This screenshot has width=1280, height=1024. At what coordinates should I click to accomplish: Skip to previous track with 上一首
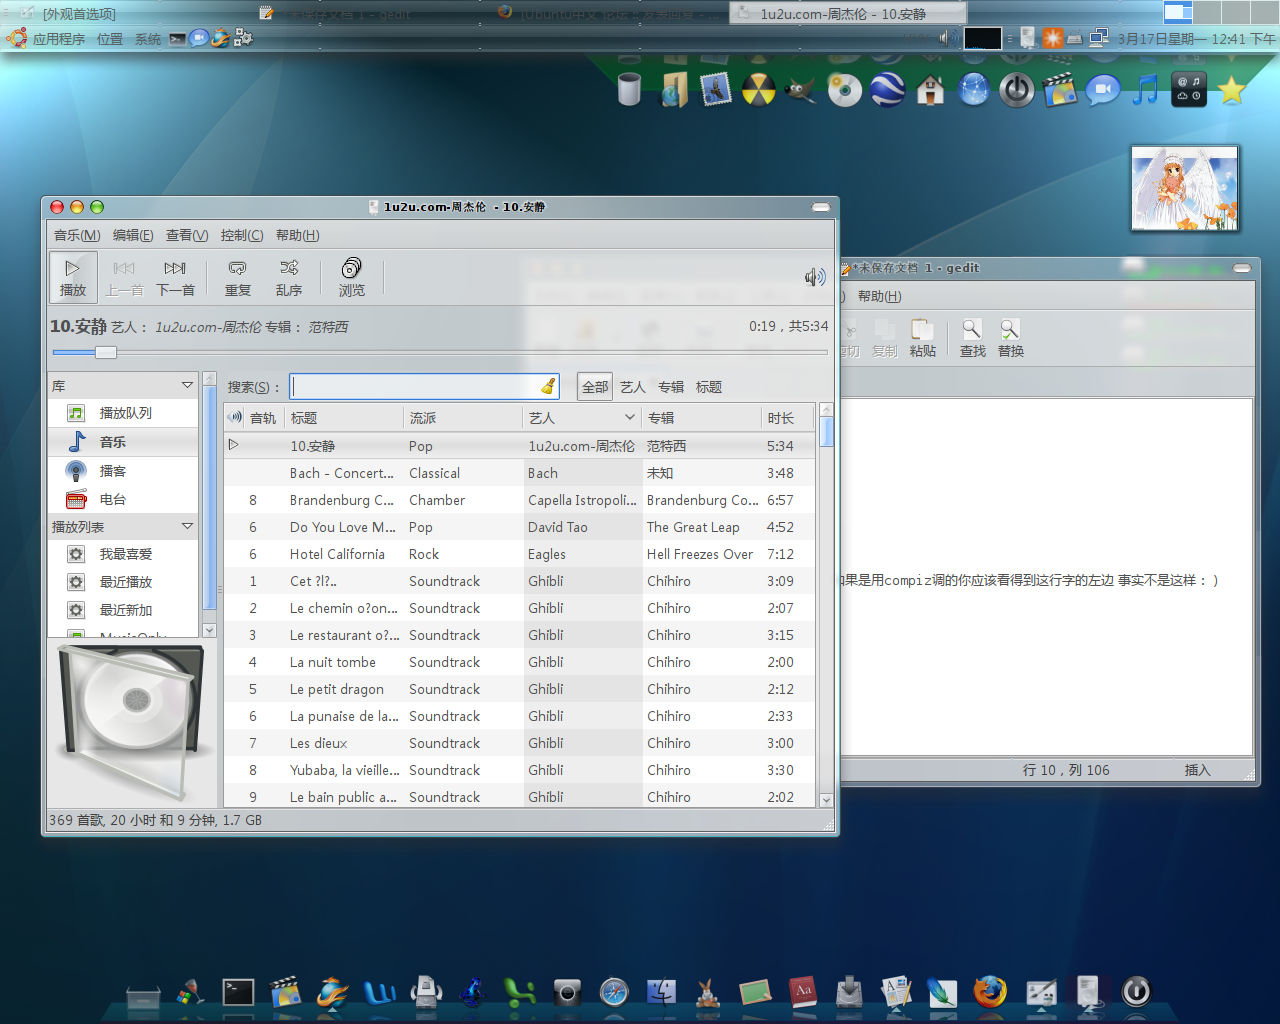click(124, 277)
